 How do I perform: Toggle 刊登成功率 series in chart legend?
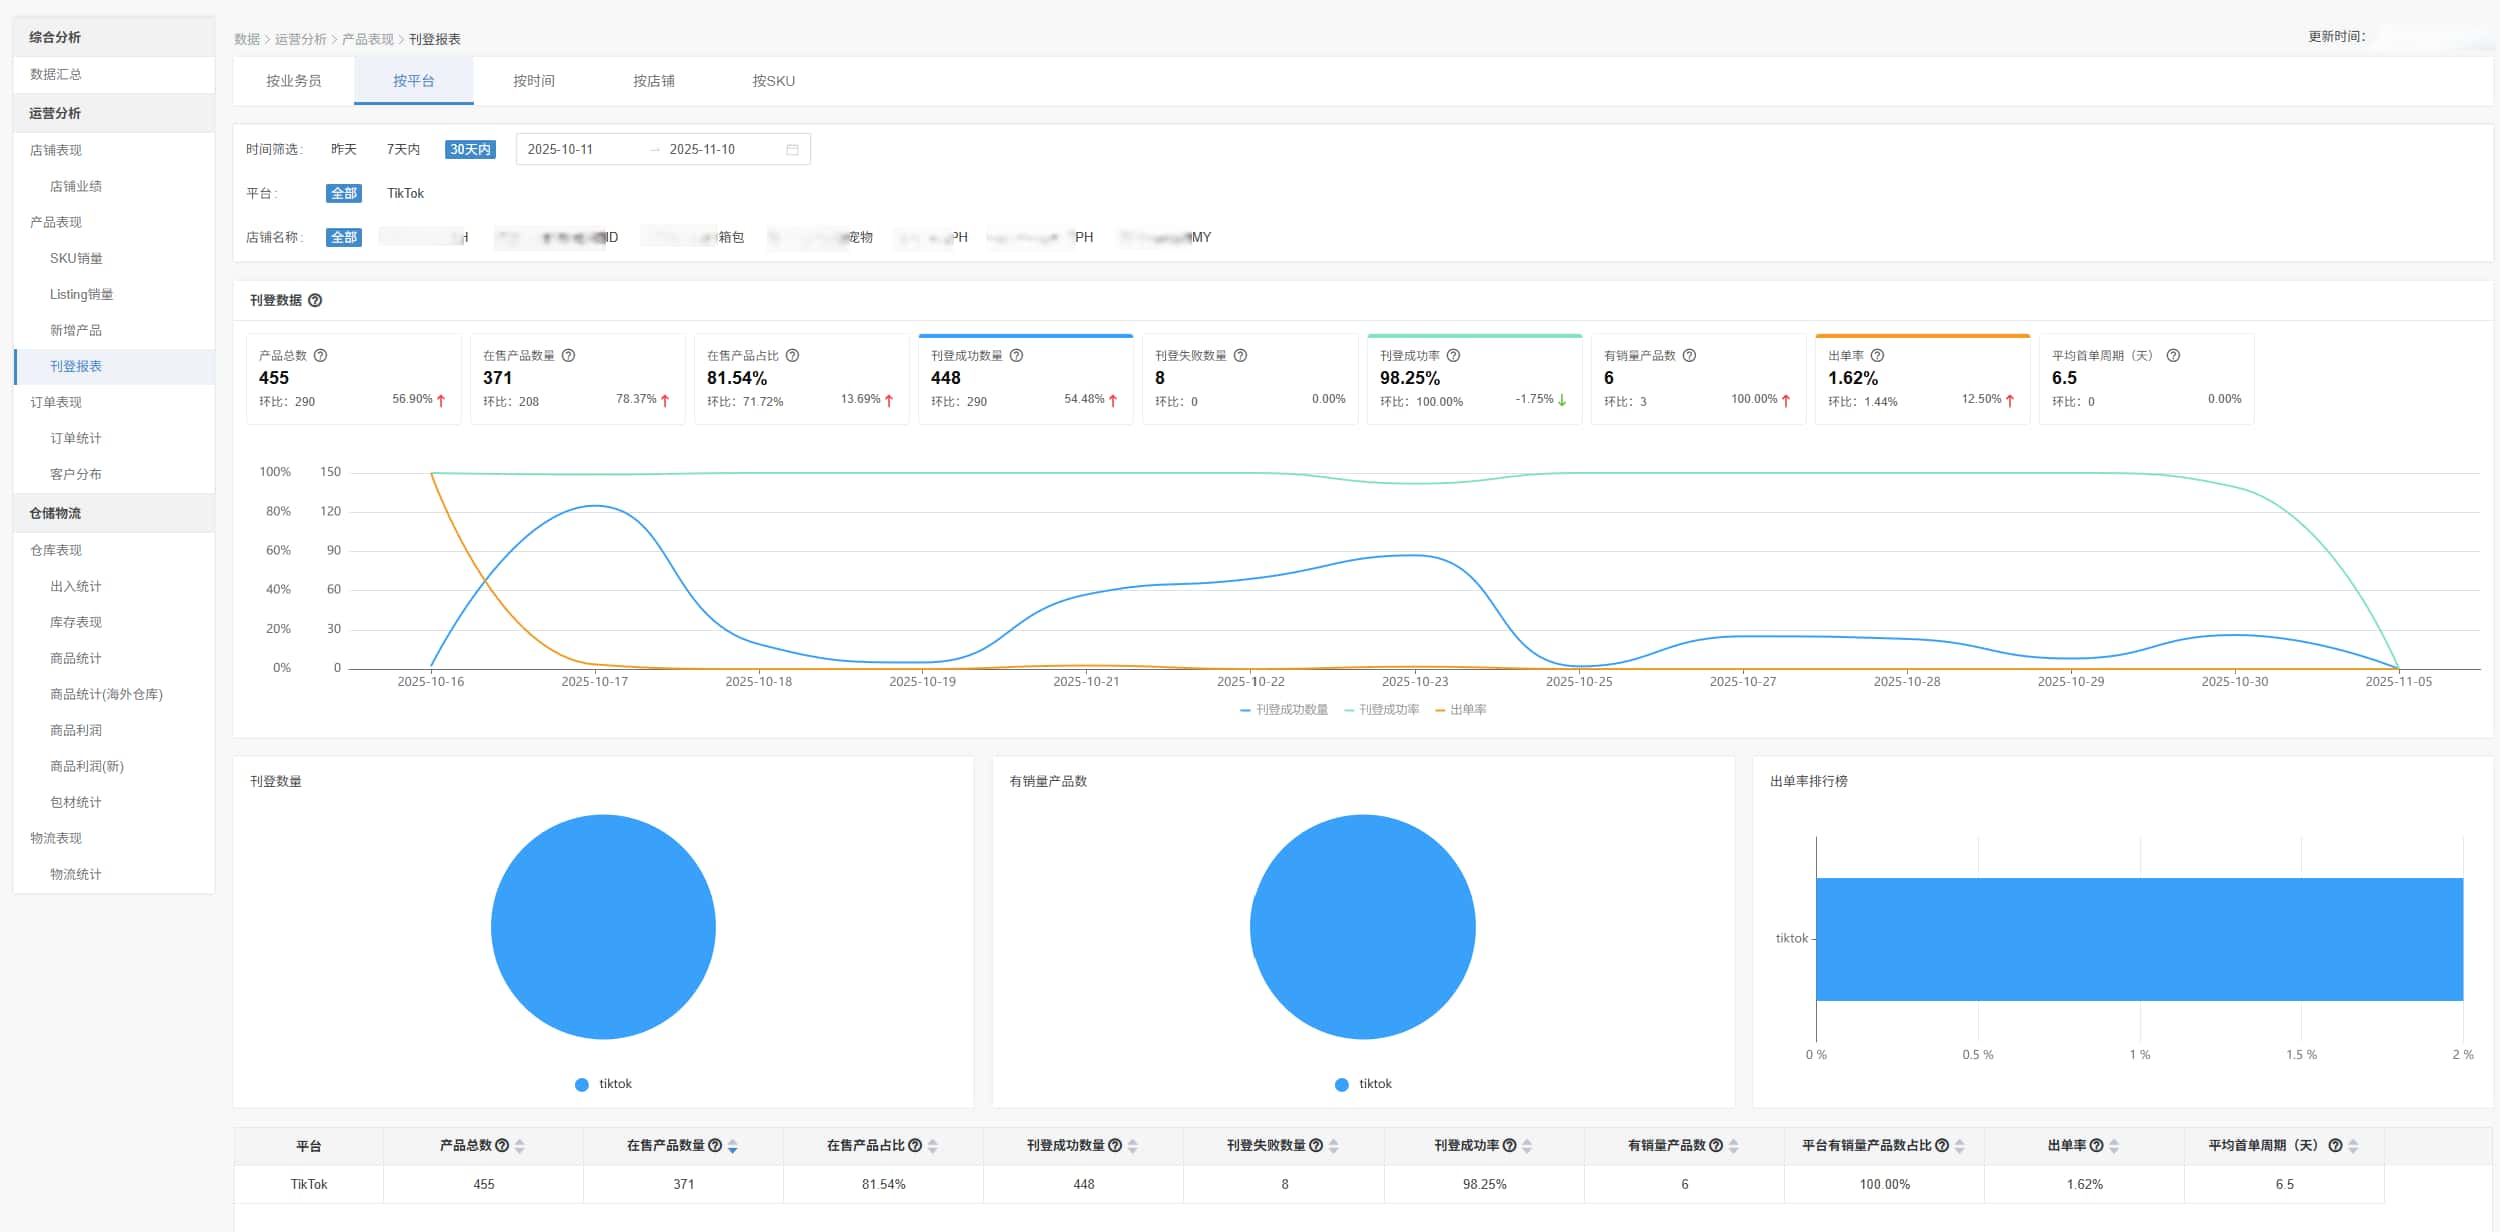(x=1382, y=710)
